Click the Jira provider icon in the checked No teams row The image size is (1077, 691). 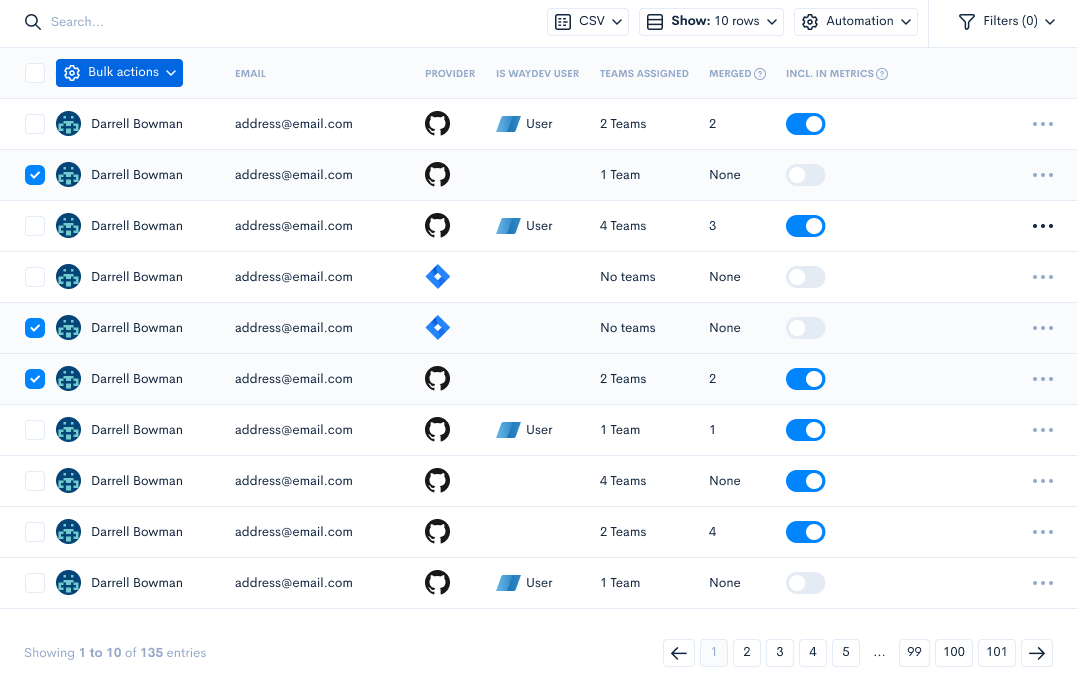[438, 328]
